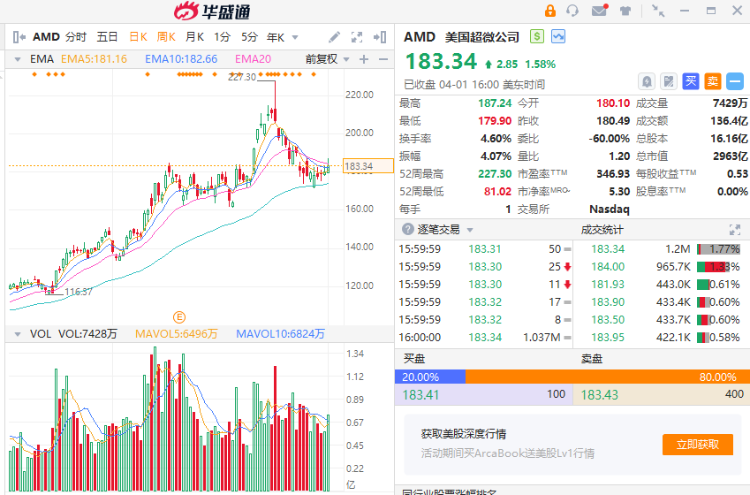Image resolution: width=750 pixels, height=495 pixels.
Task: Click the orange lock icon in title bar
Action: click(550, 11)
